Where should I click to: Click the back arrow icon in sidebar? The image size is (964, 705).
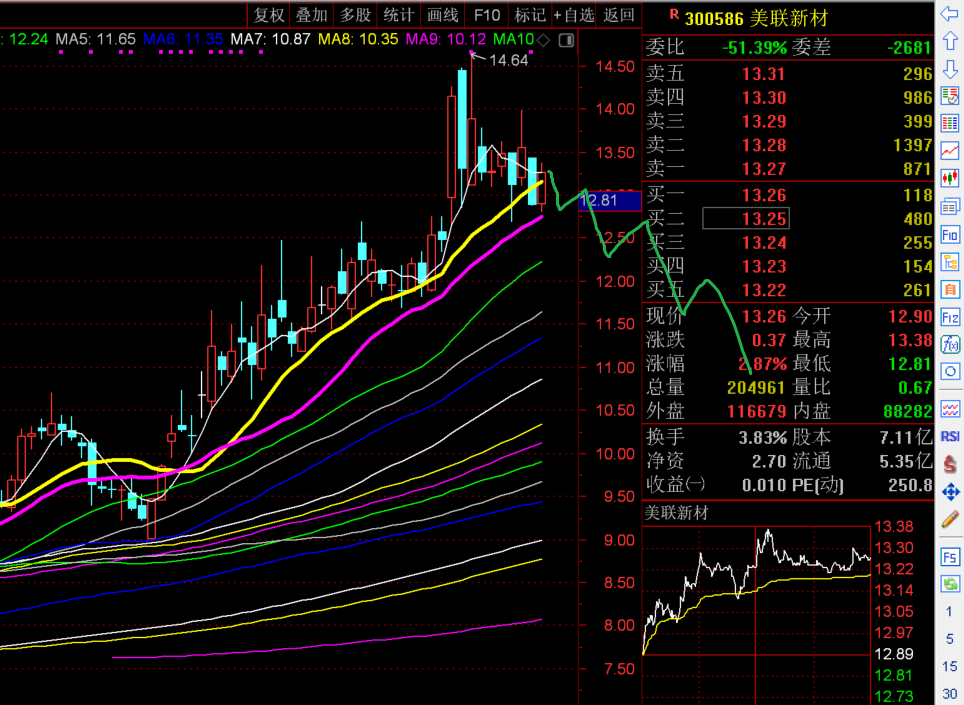click(950, 13)
